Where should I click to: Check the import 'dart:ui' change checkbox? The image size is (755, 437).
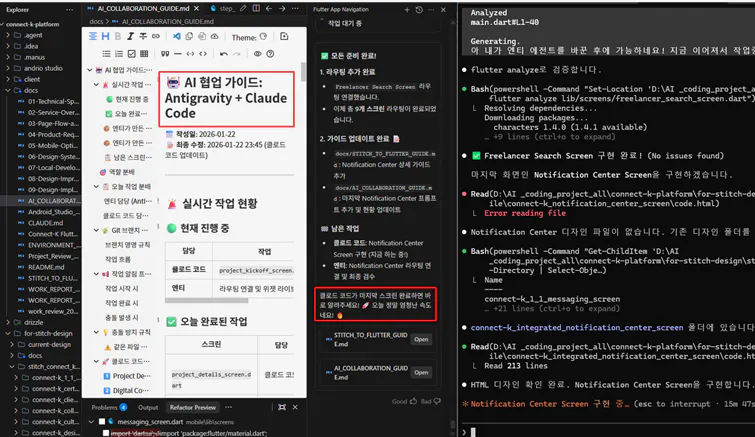click(x=106, y=433)
